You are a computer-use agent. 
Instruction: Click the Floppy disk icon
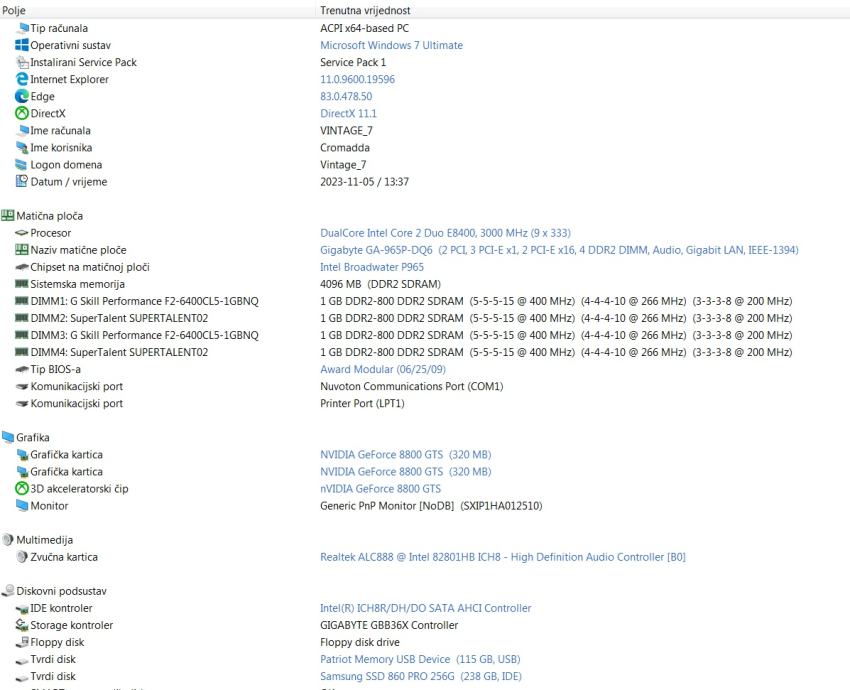22,642
